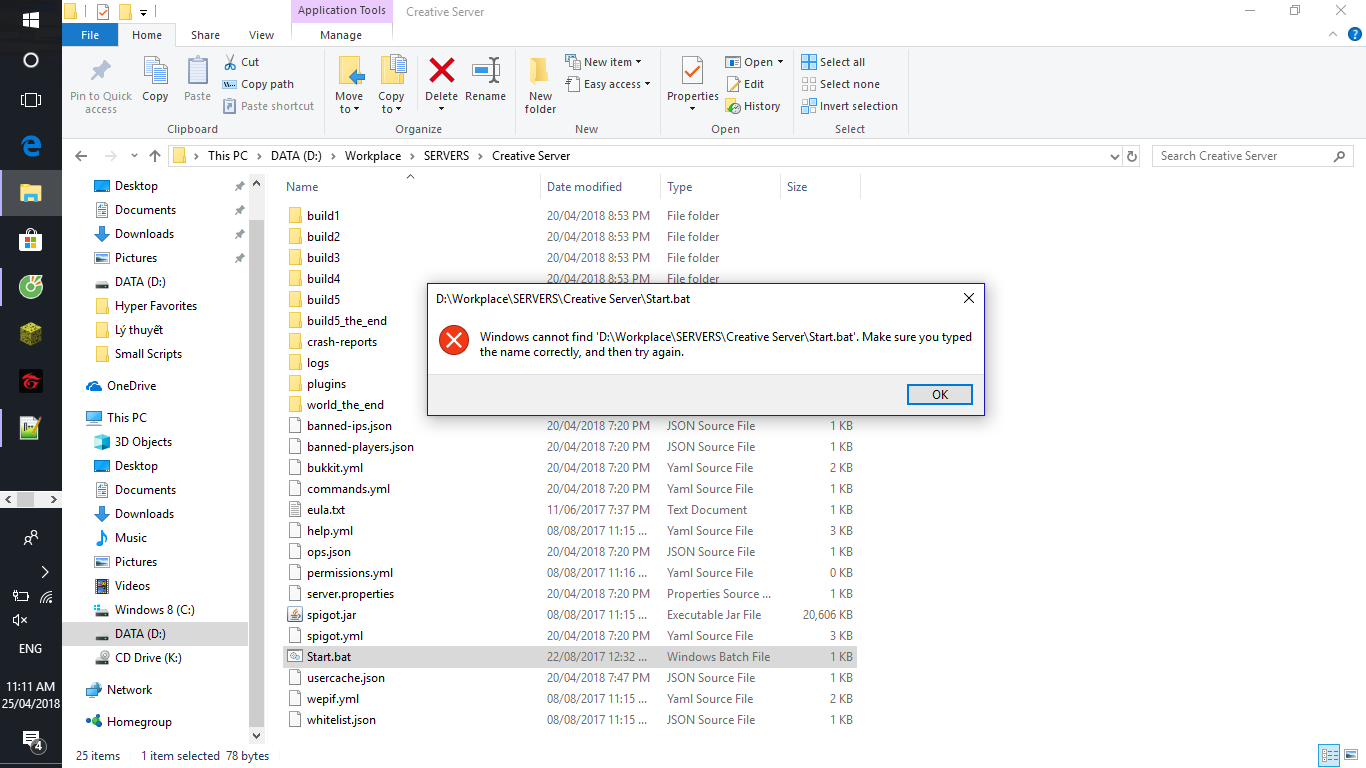This screenshot has height=768, width=1366.
Task: Click the Rename icon in Organize group
Action: (x=486, y=70)
